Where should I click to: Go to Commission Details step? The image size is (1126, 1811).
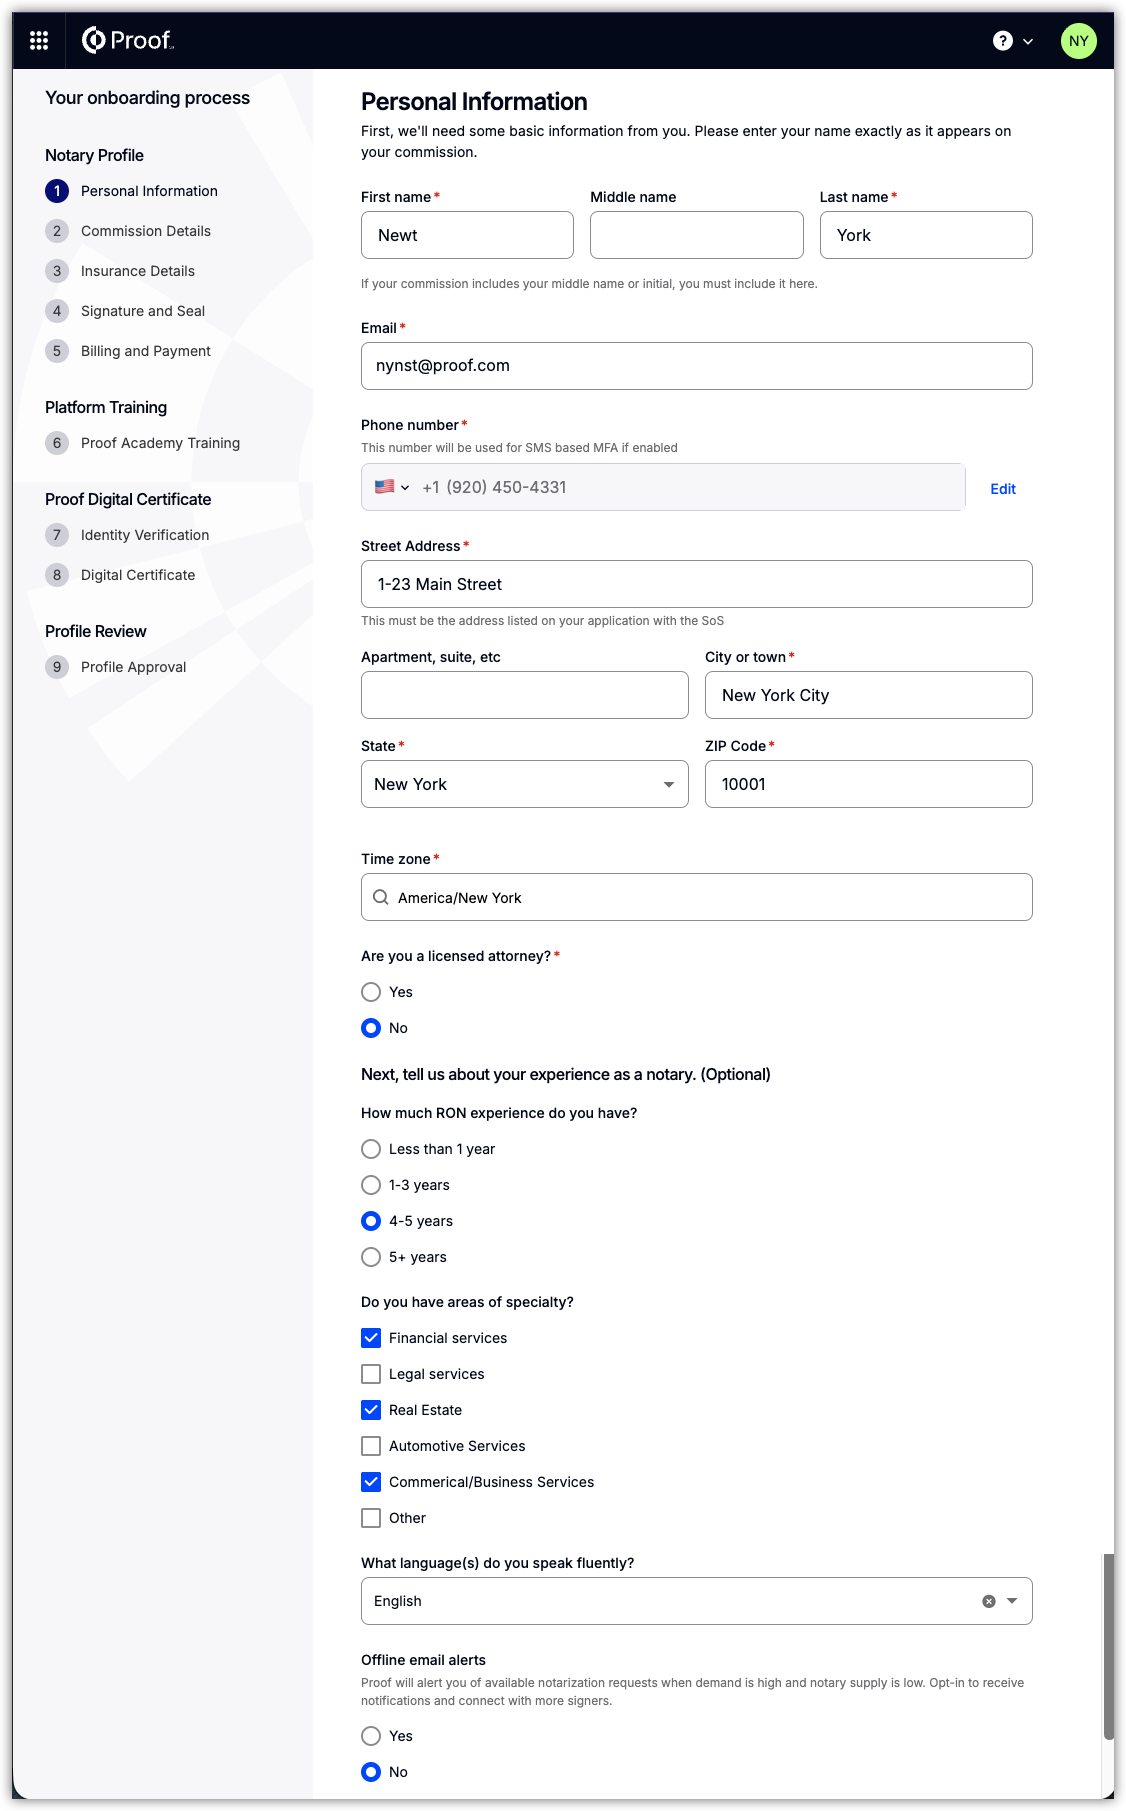tap(146, 231)
